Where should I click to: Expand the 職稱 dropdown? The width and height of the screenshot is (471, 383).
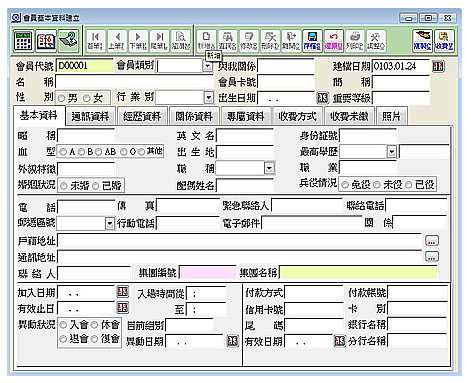pos(269,168)
